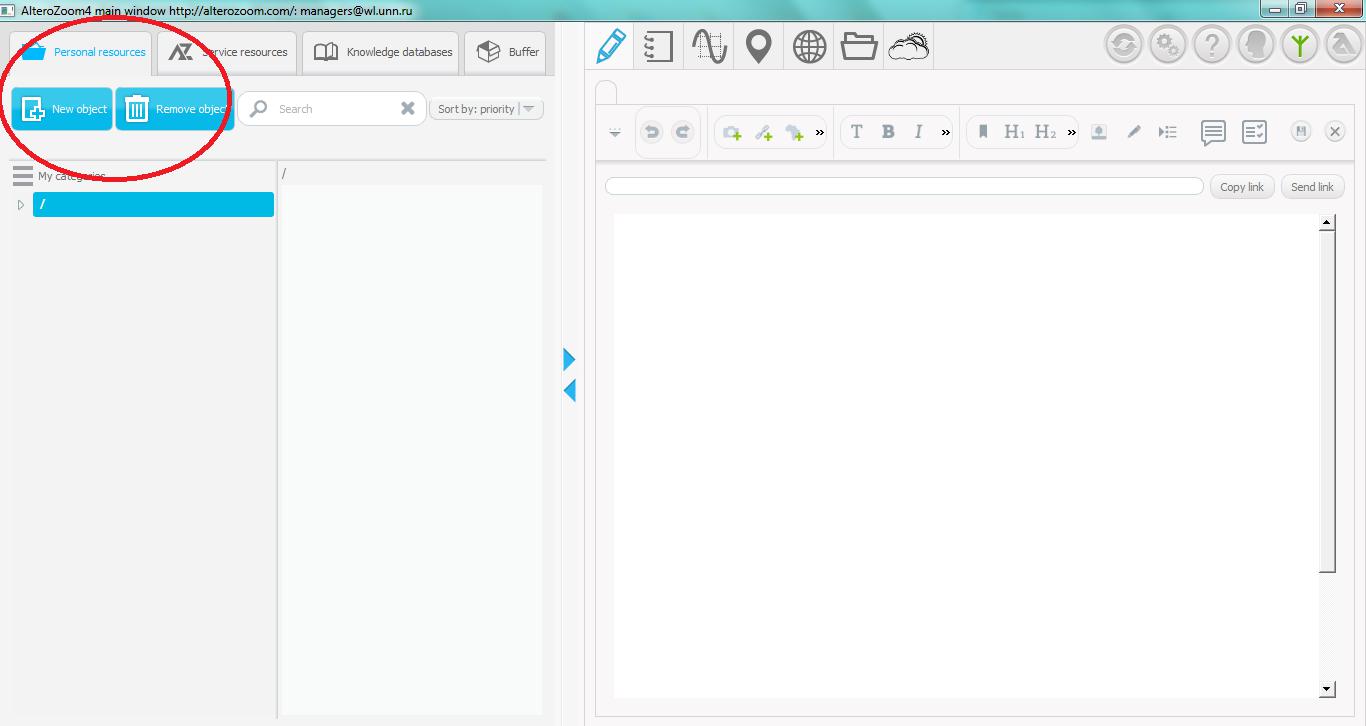Open the globe web browser tab

coord(809,47)
